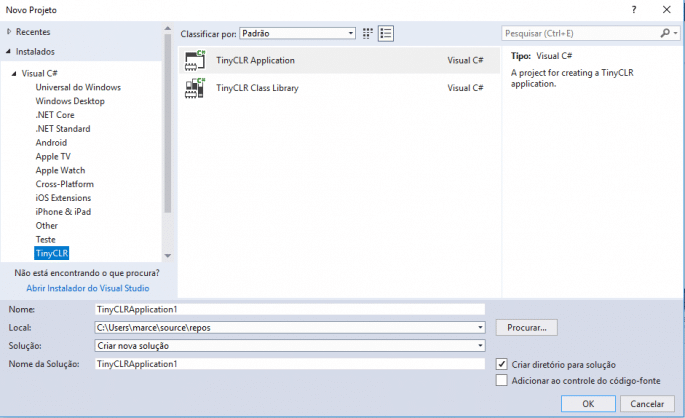Image resolution: width=685 pixels, height=418 pixels.
Task: Open search options dropdown arrow
Action: (x=675, y=33)
